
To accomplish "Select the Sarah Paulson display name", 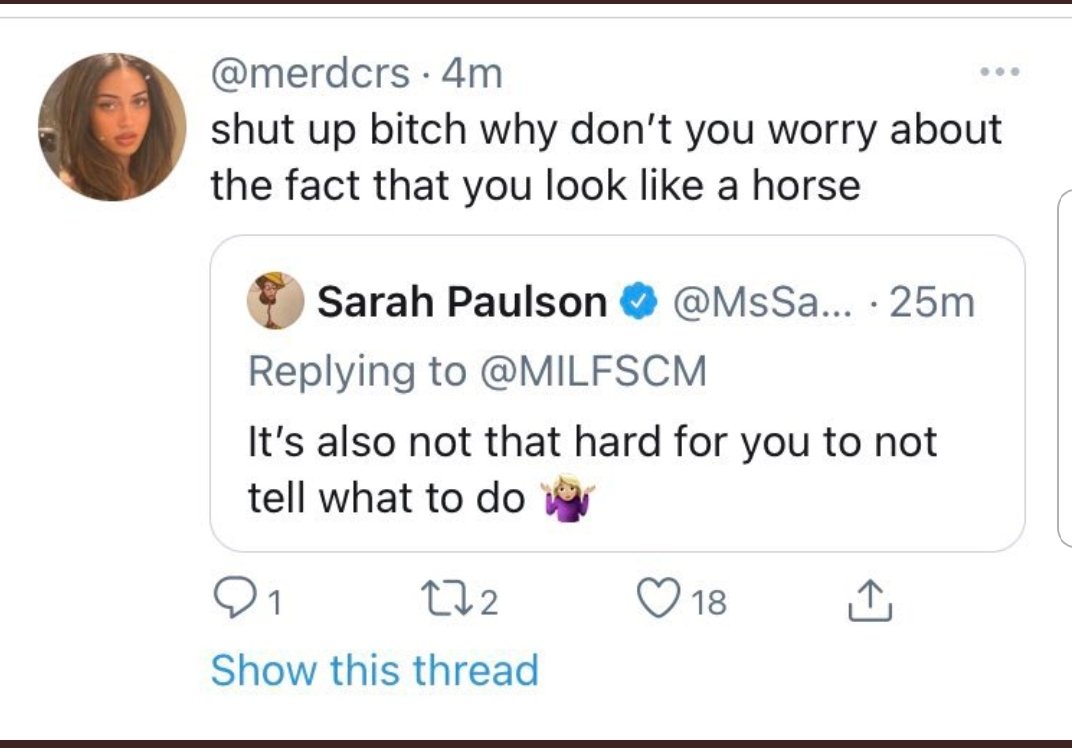I will (462, 302).
